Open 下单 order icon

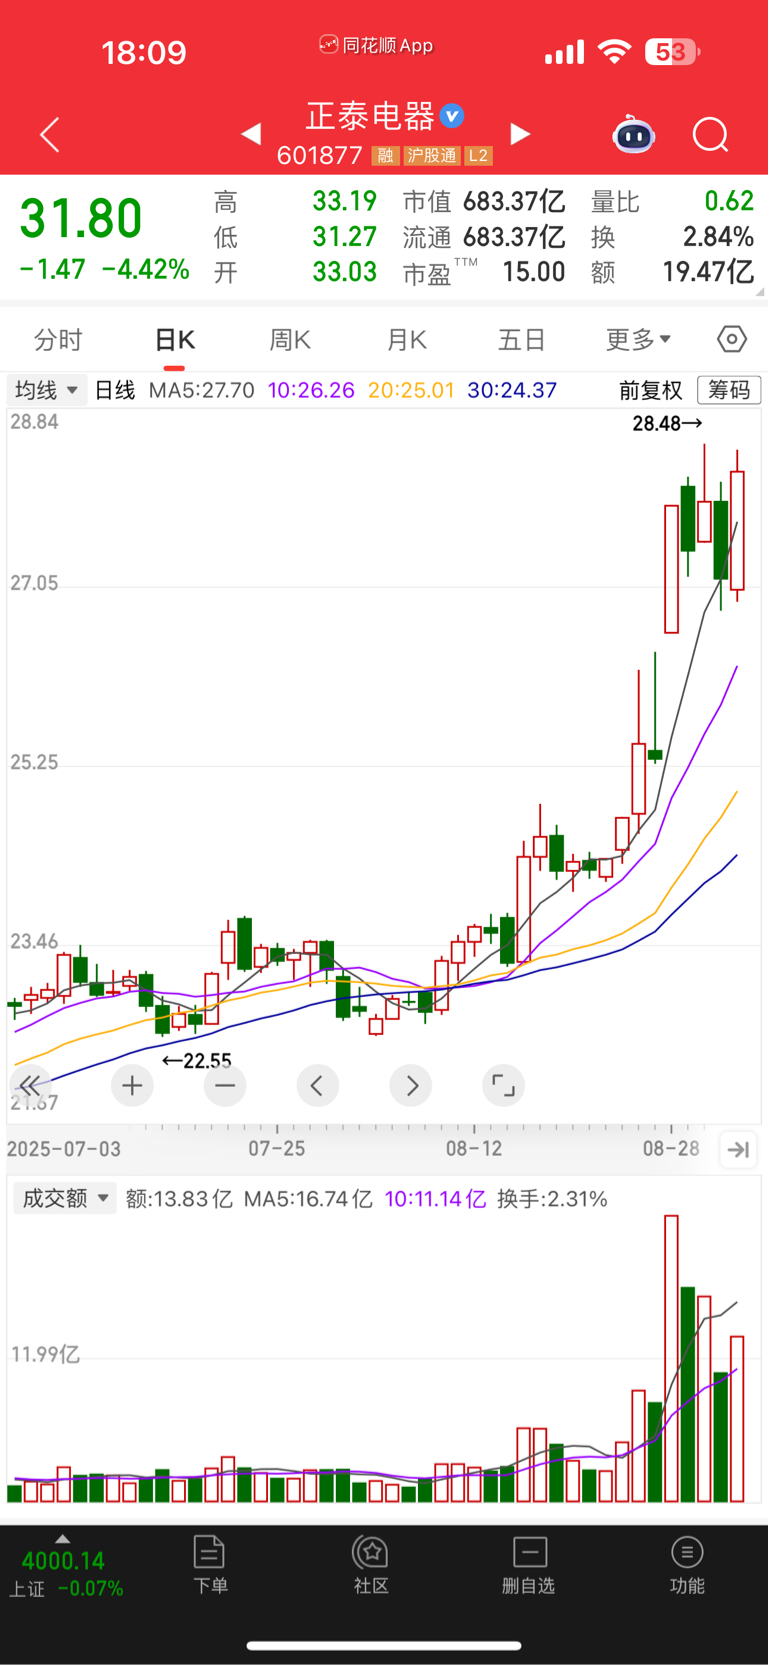pyautogui.click(x=210, y=1565)
